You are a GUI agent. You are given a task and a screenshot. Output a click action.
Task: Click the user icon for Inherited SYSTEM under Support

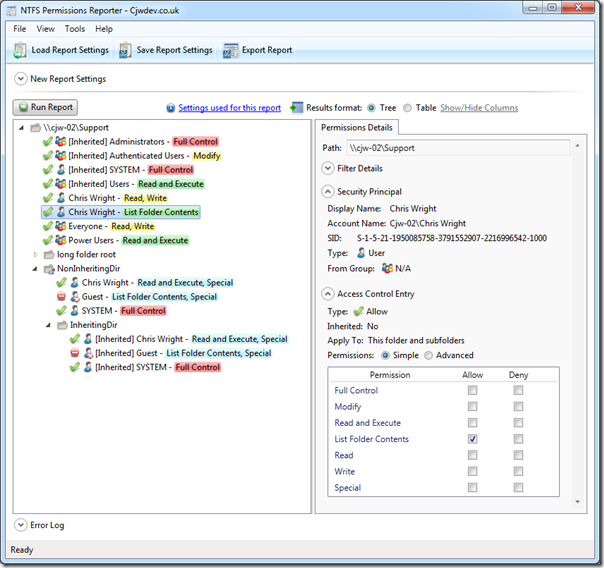click(x=61, y=169)
